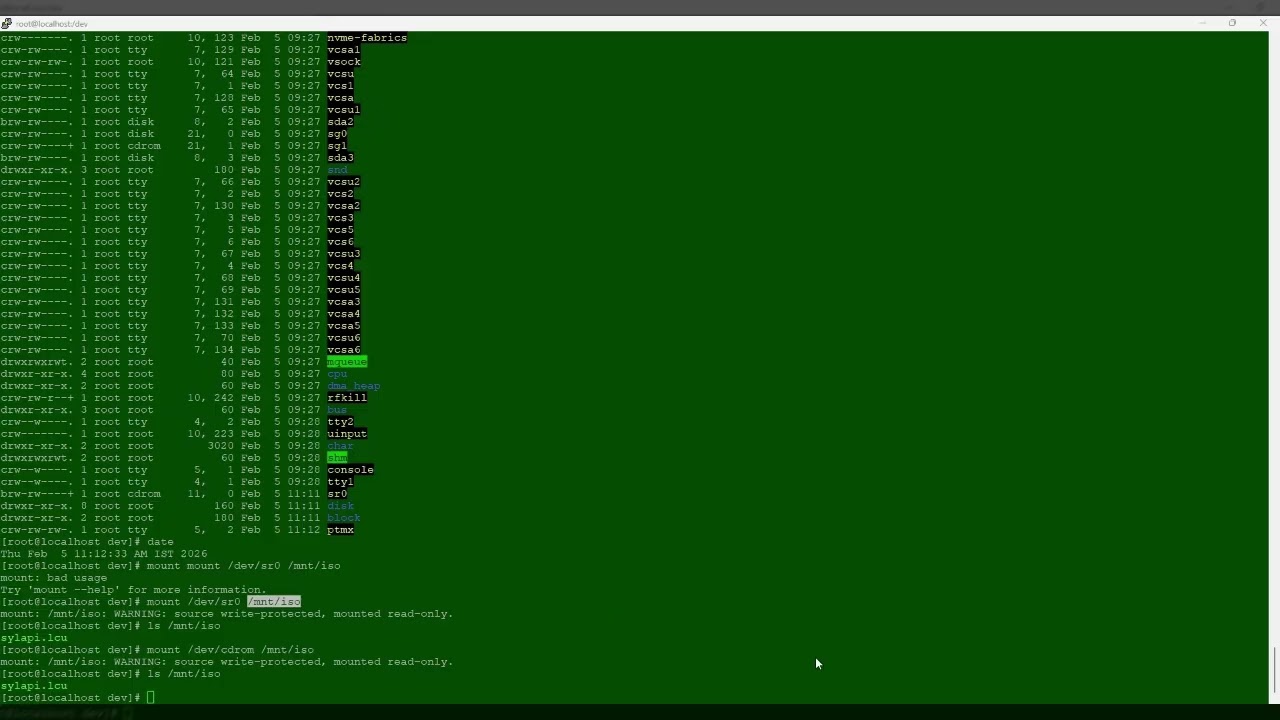Click the vcs6 device name
Image resolution: width=1280 pixels, height=720 pixels.
[340, 242]
